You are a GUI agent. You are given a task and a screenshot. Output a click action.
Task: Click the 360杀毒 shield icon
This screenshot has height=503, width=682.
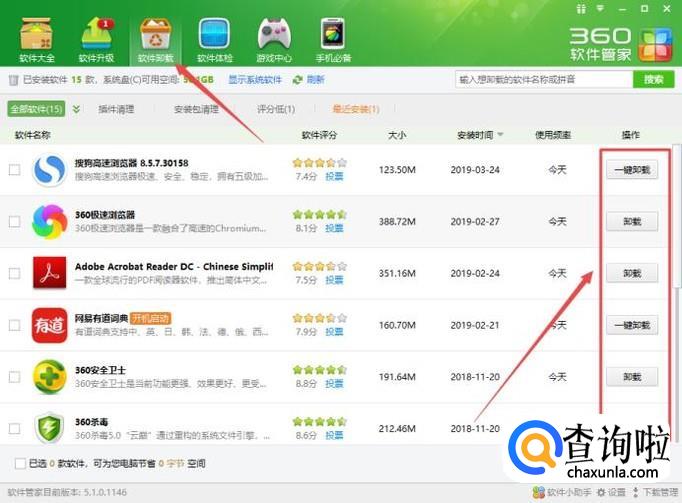point(50,427)
